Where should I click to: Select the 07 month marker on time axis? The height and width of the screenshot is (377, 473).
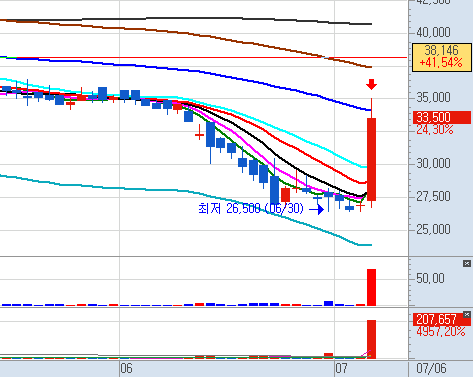[341, 369]
